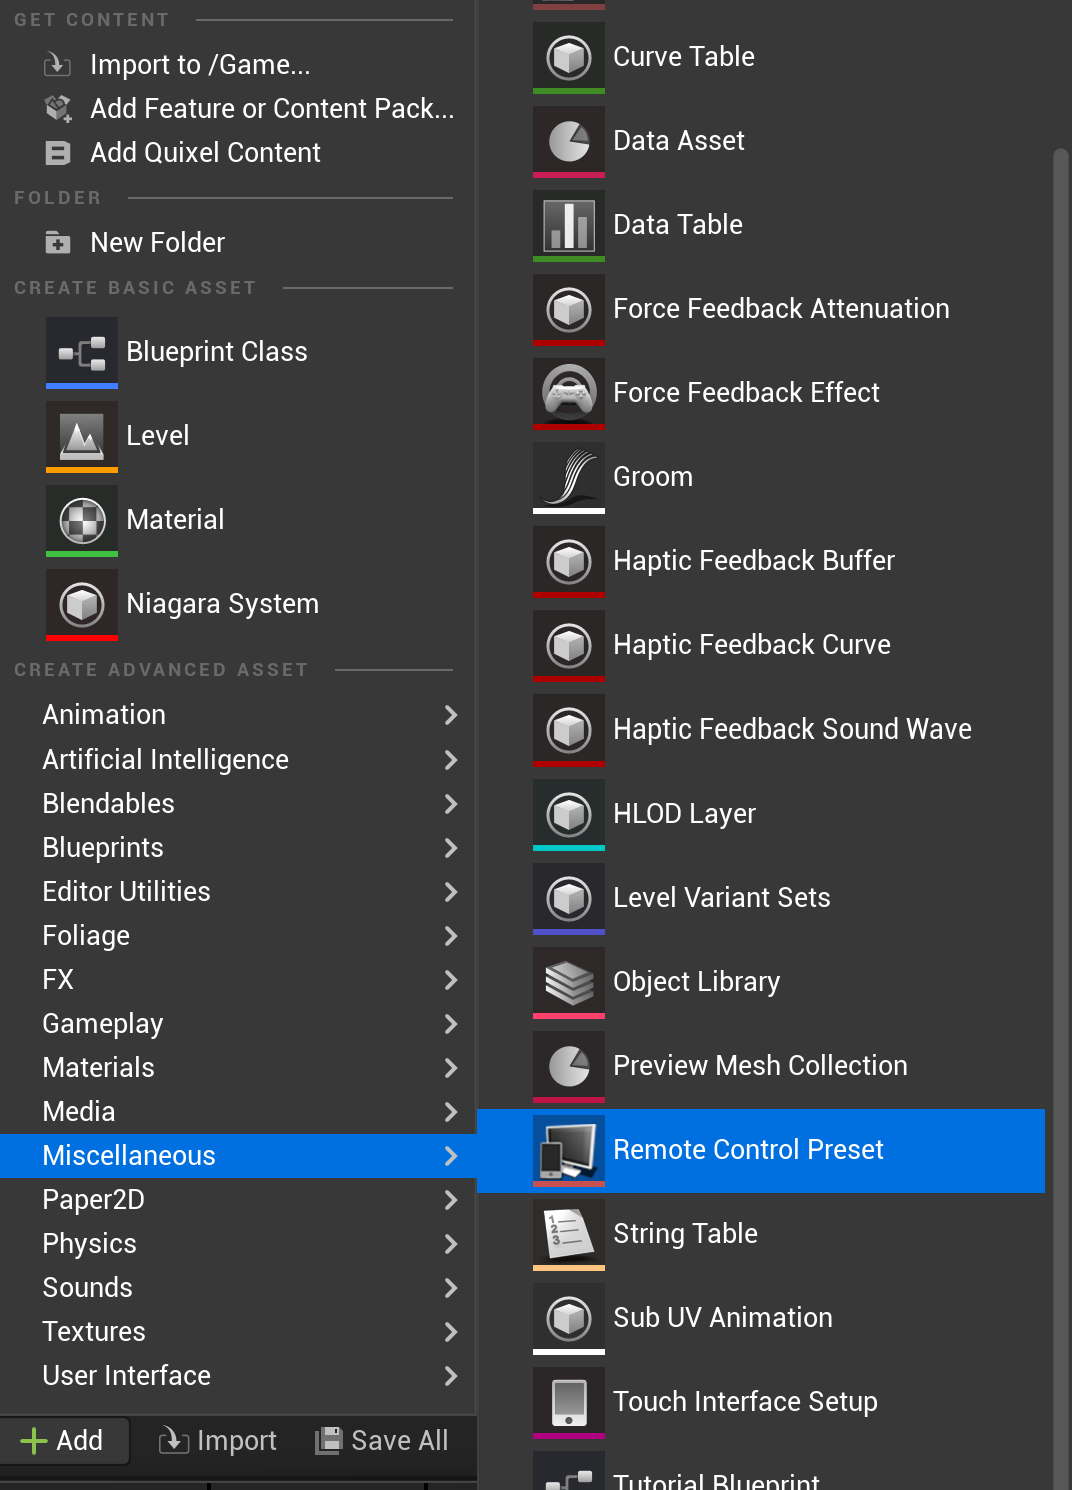This screenshot has height=1490, width=1072.
Task: Click the Add button
Action: [63, 1440]
